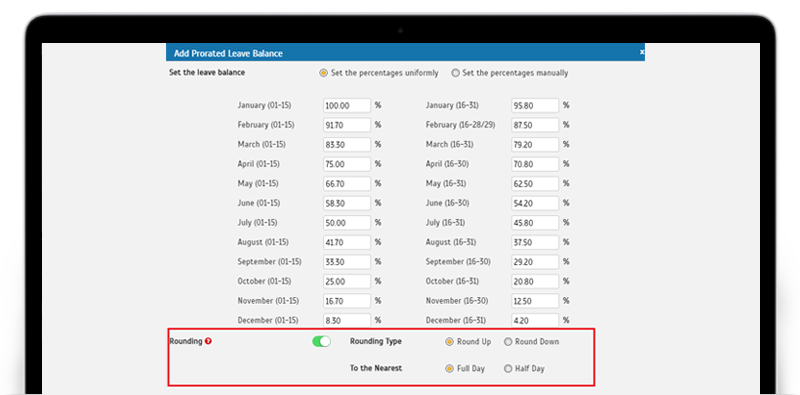Click the July (01-15) percentage field
Viewport: 800px width, 395px height.
click(x=347, y=223)
